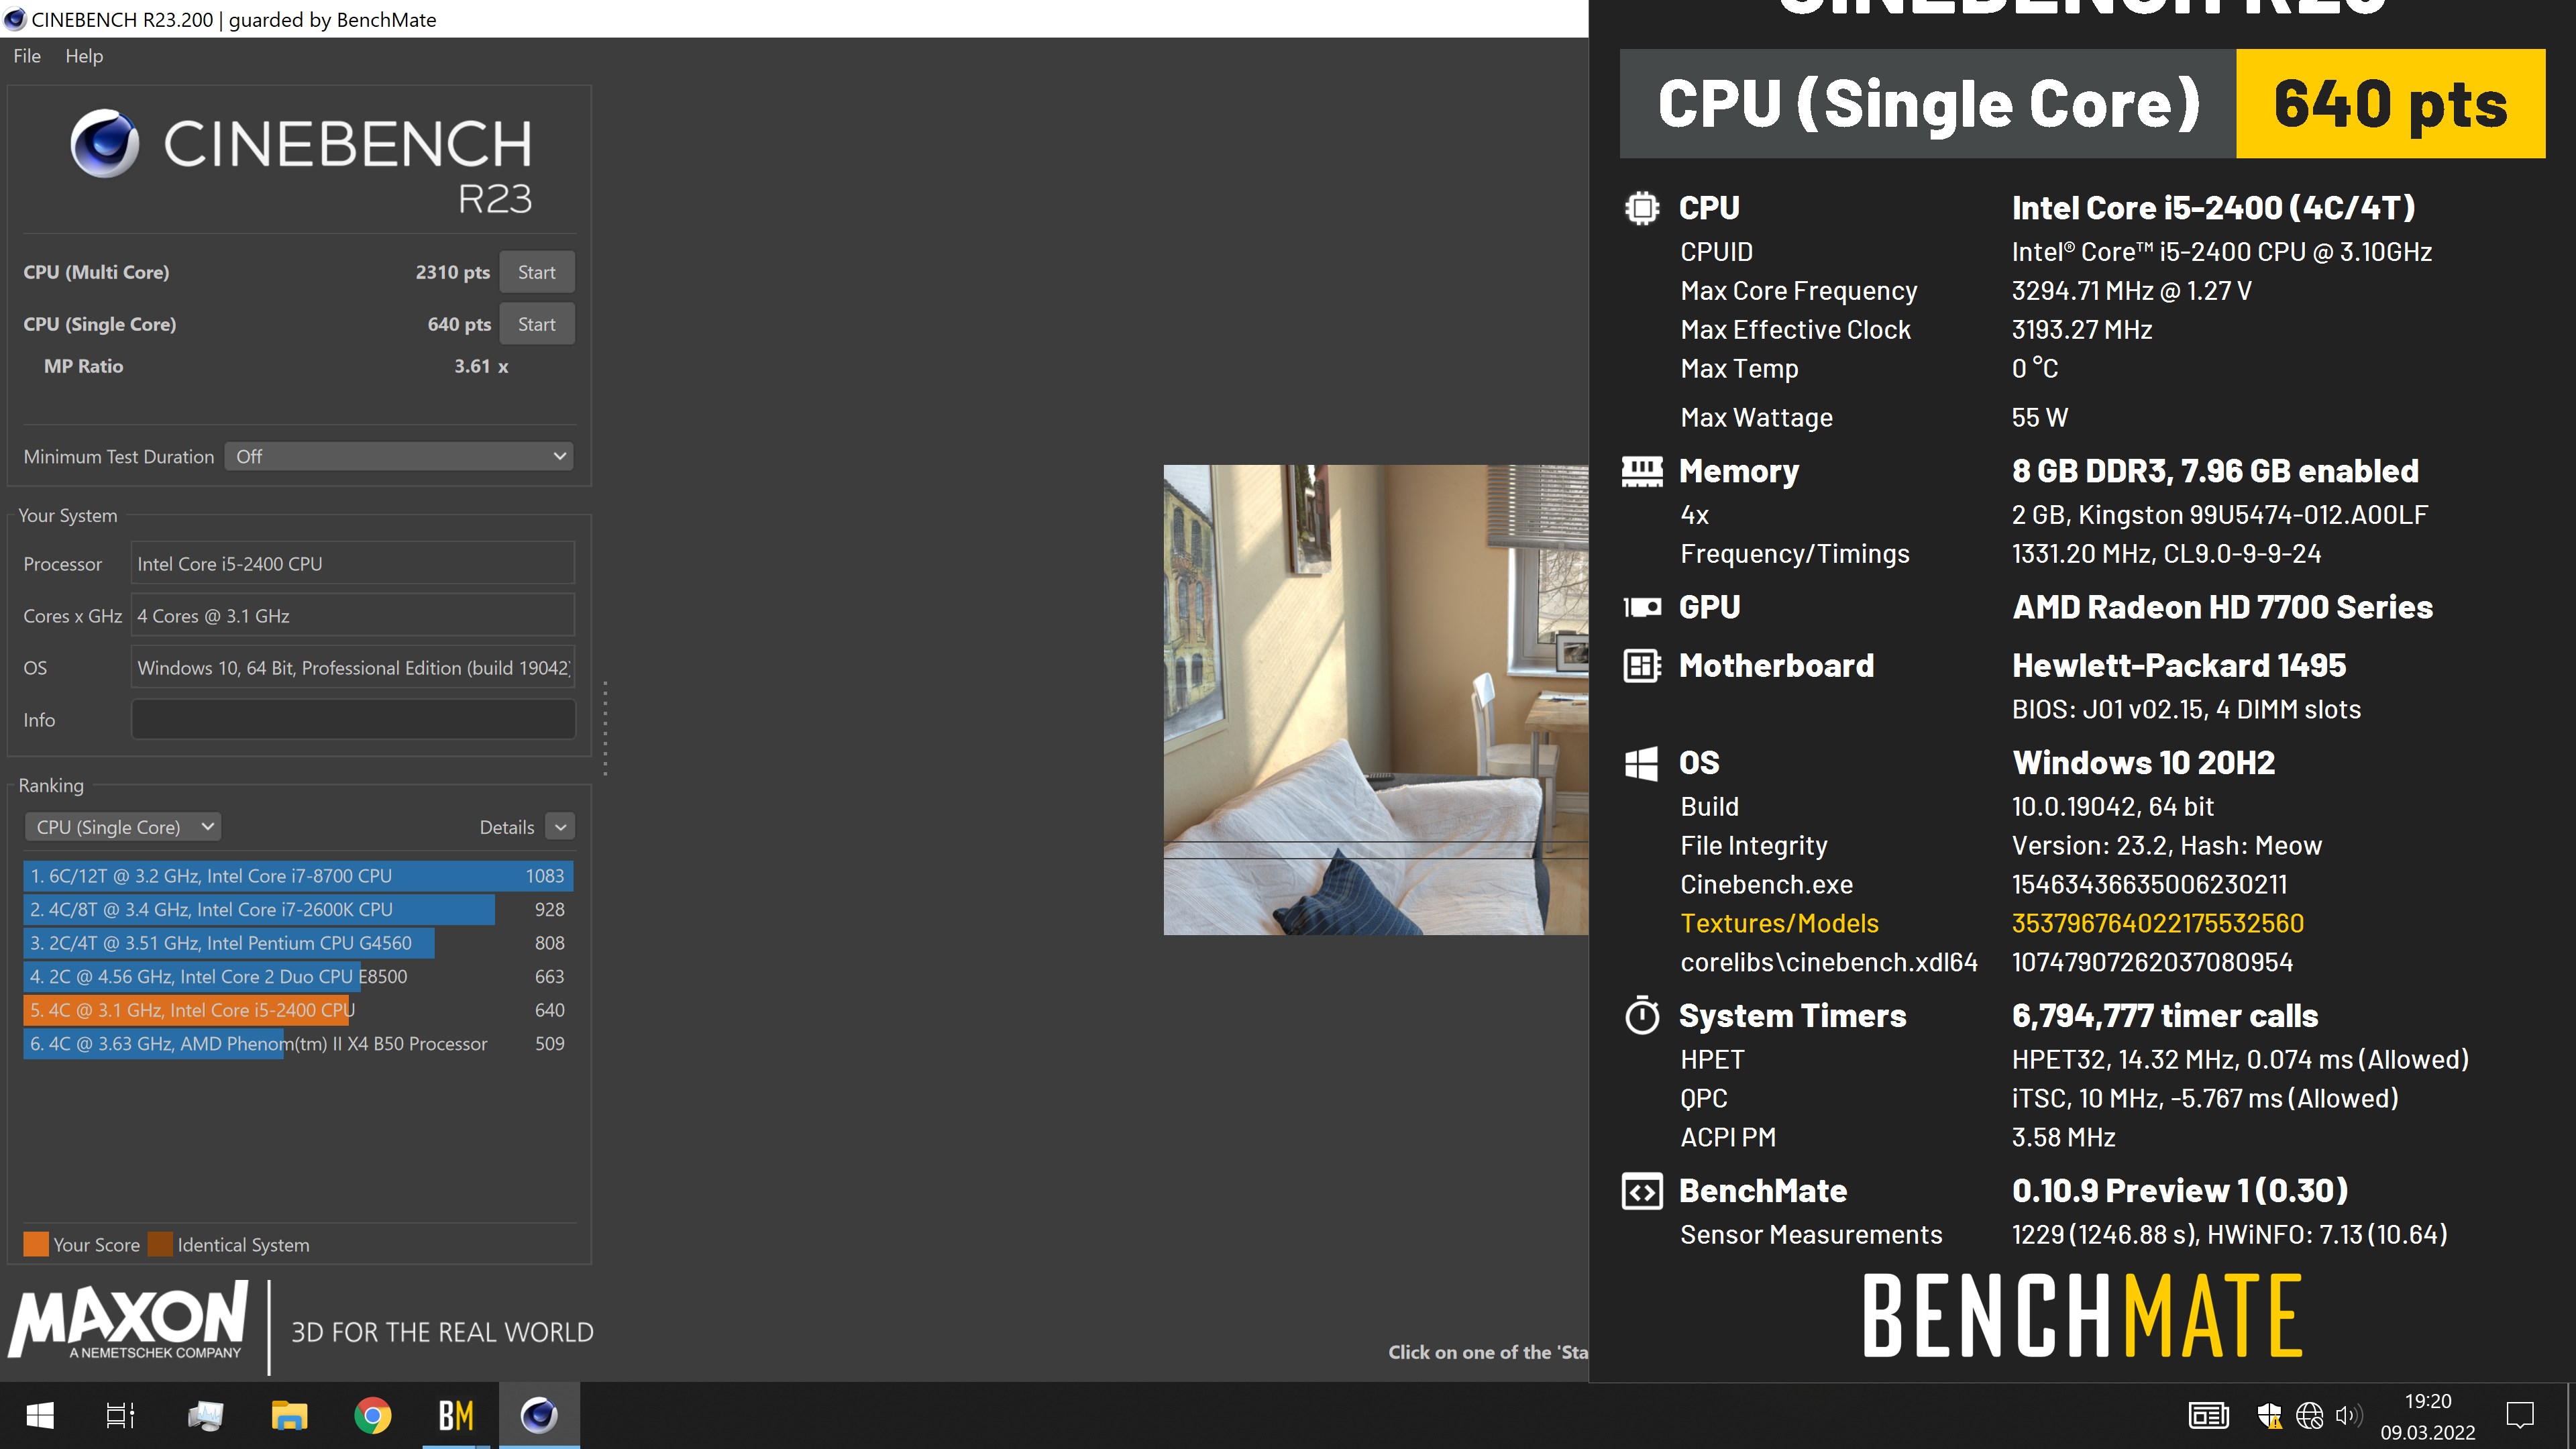Open the computer utility icon in taskbar
Screen dimensions: 2576x1449
[205, 1415]
